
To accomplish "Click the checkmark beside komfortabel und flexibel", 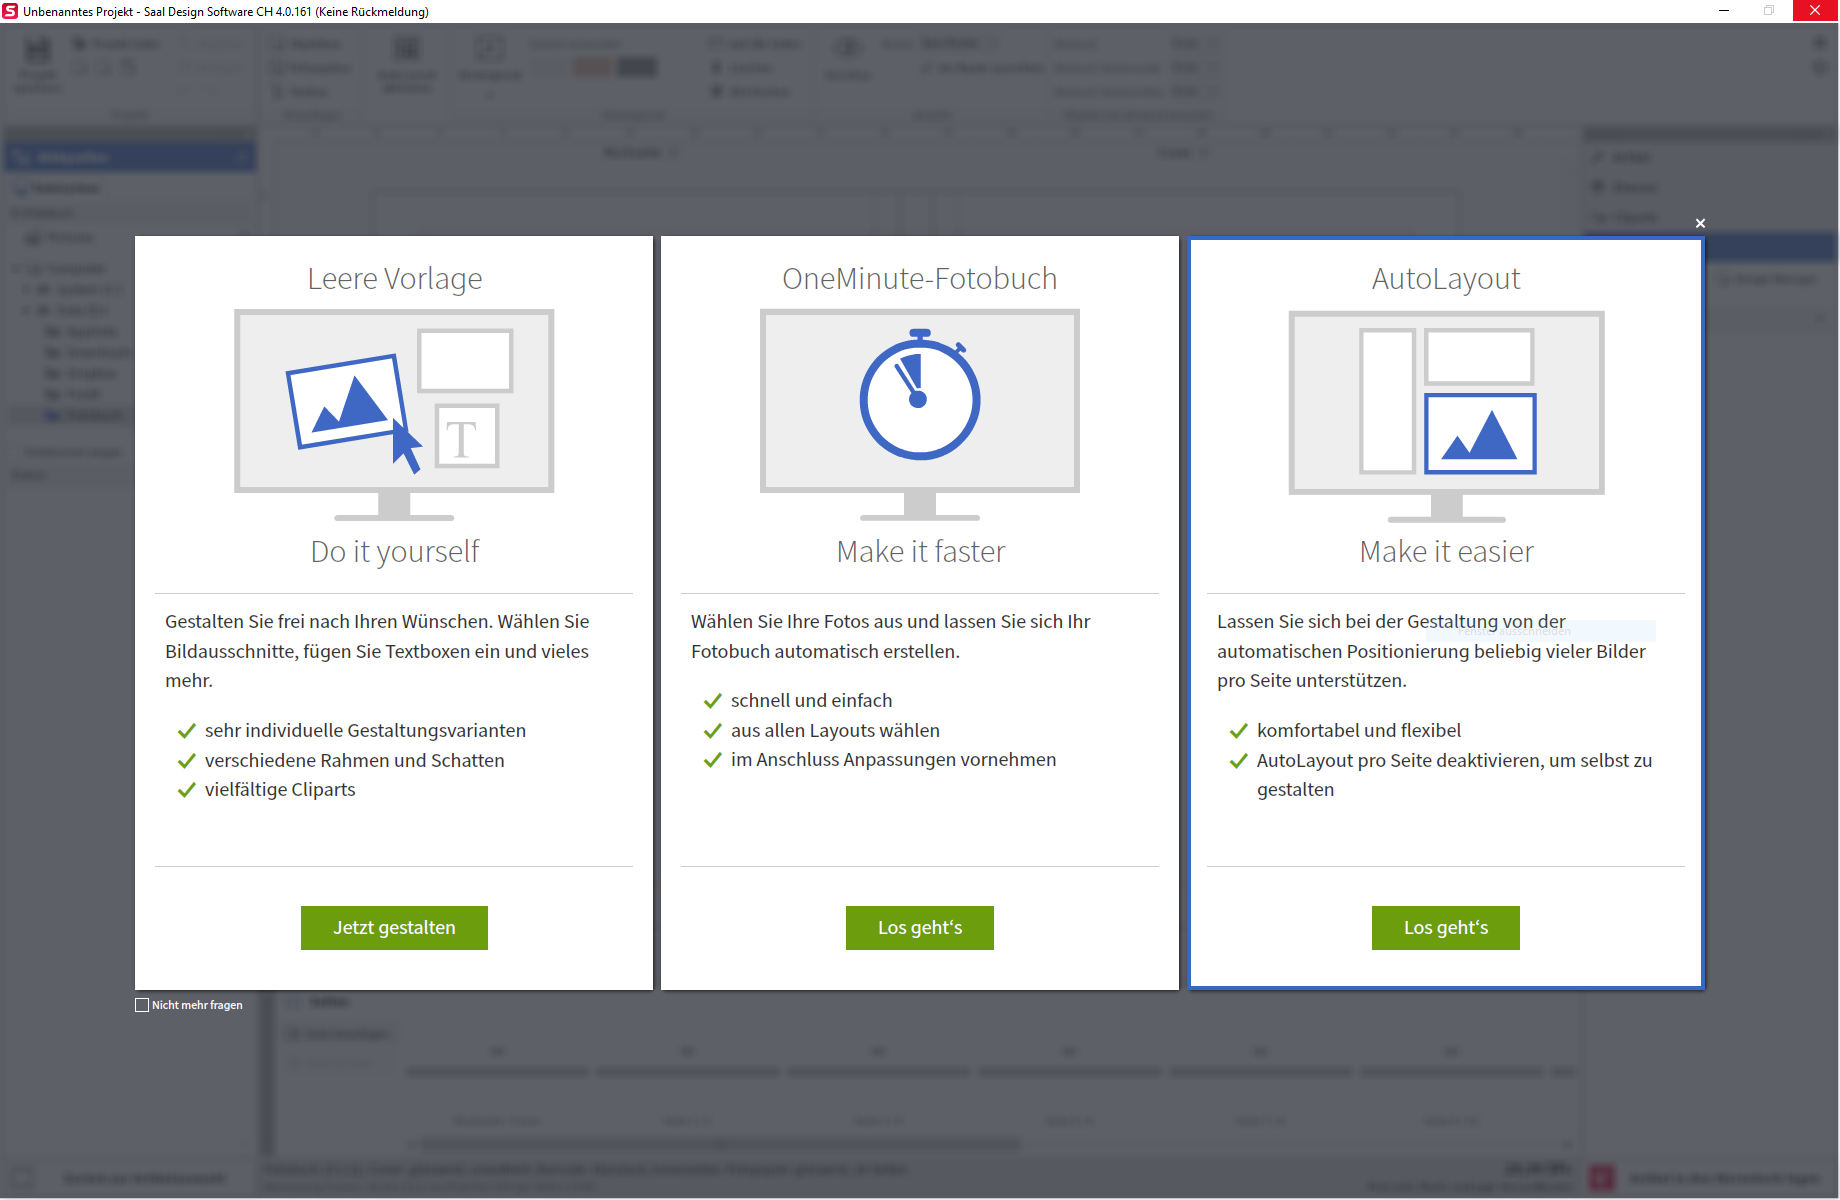I will tap(1238, 731).
